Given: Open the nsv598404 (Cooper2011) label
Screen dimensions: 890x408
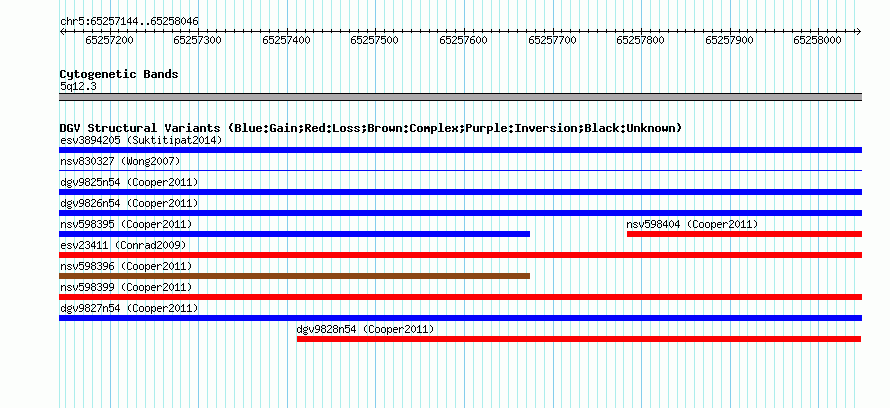Looking at the screenshot, I should click(x=692, y=224).
